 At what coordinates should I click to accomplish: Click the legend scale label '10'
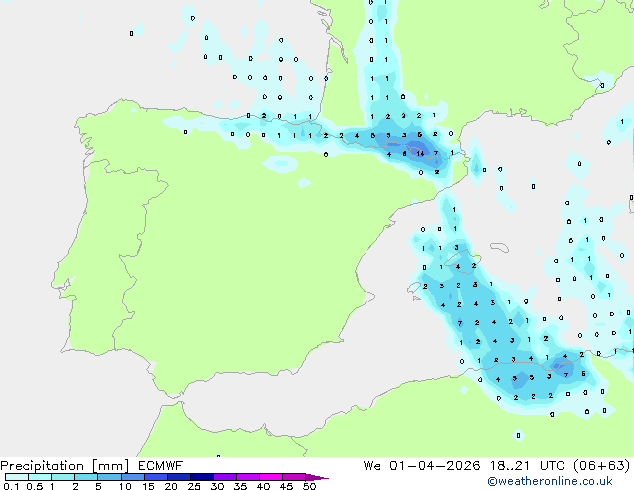(125, 486)
